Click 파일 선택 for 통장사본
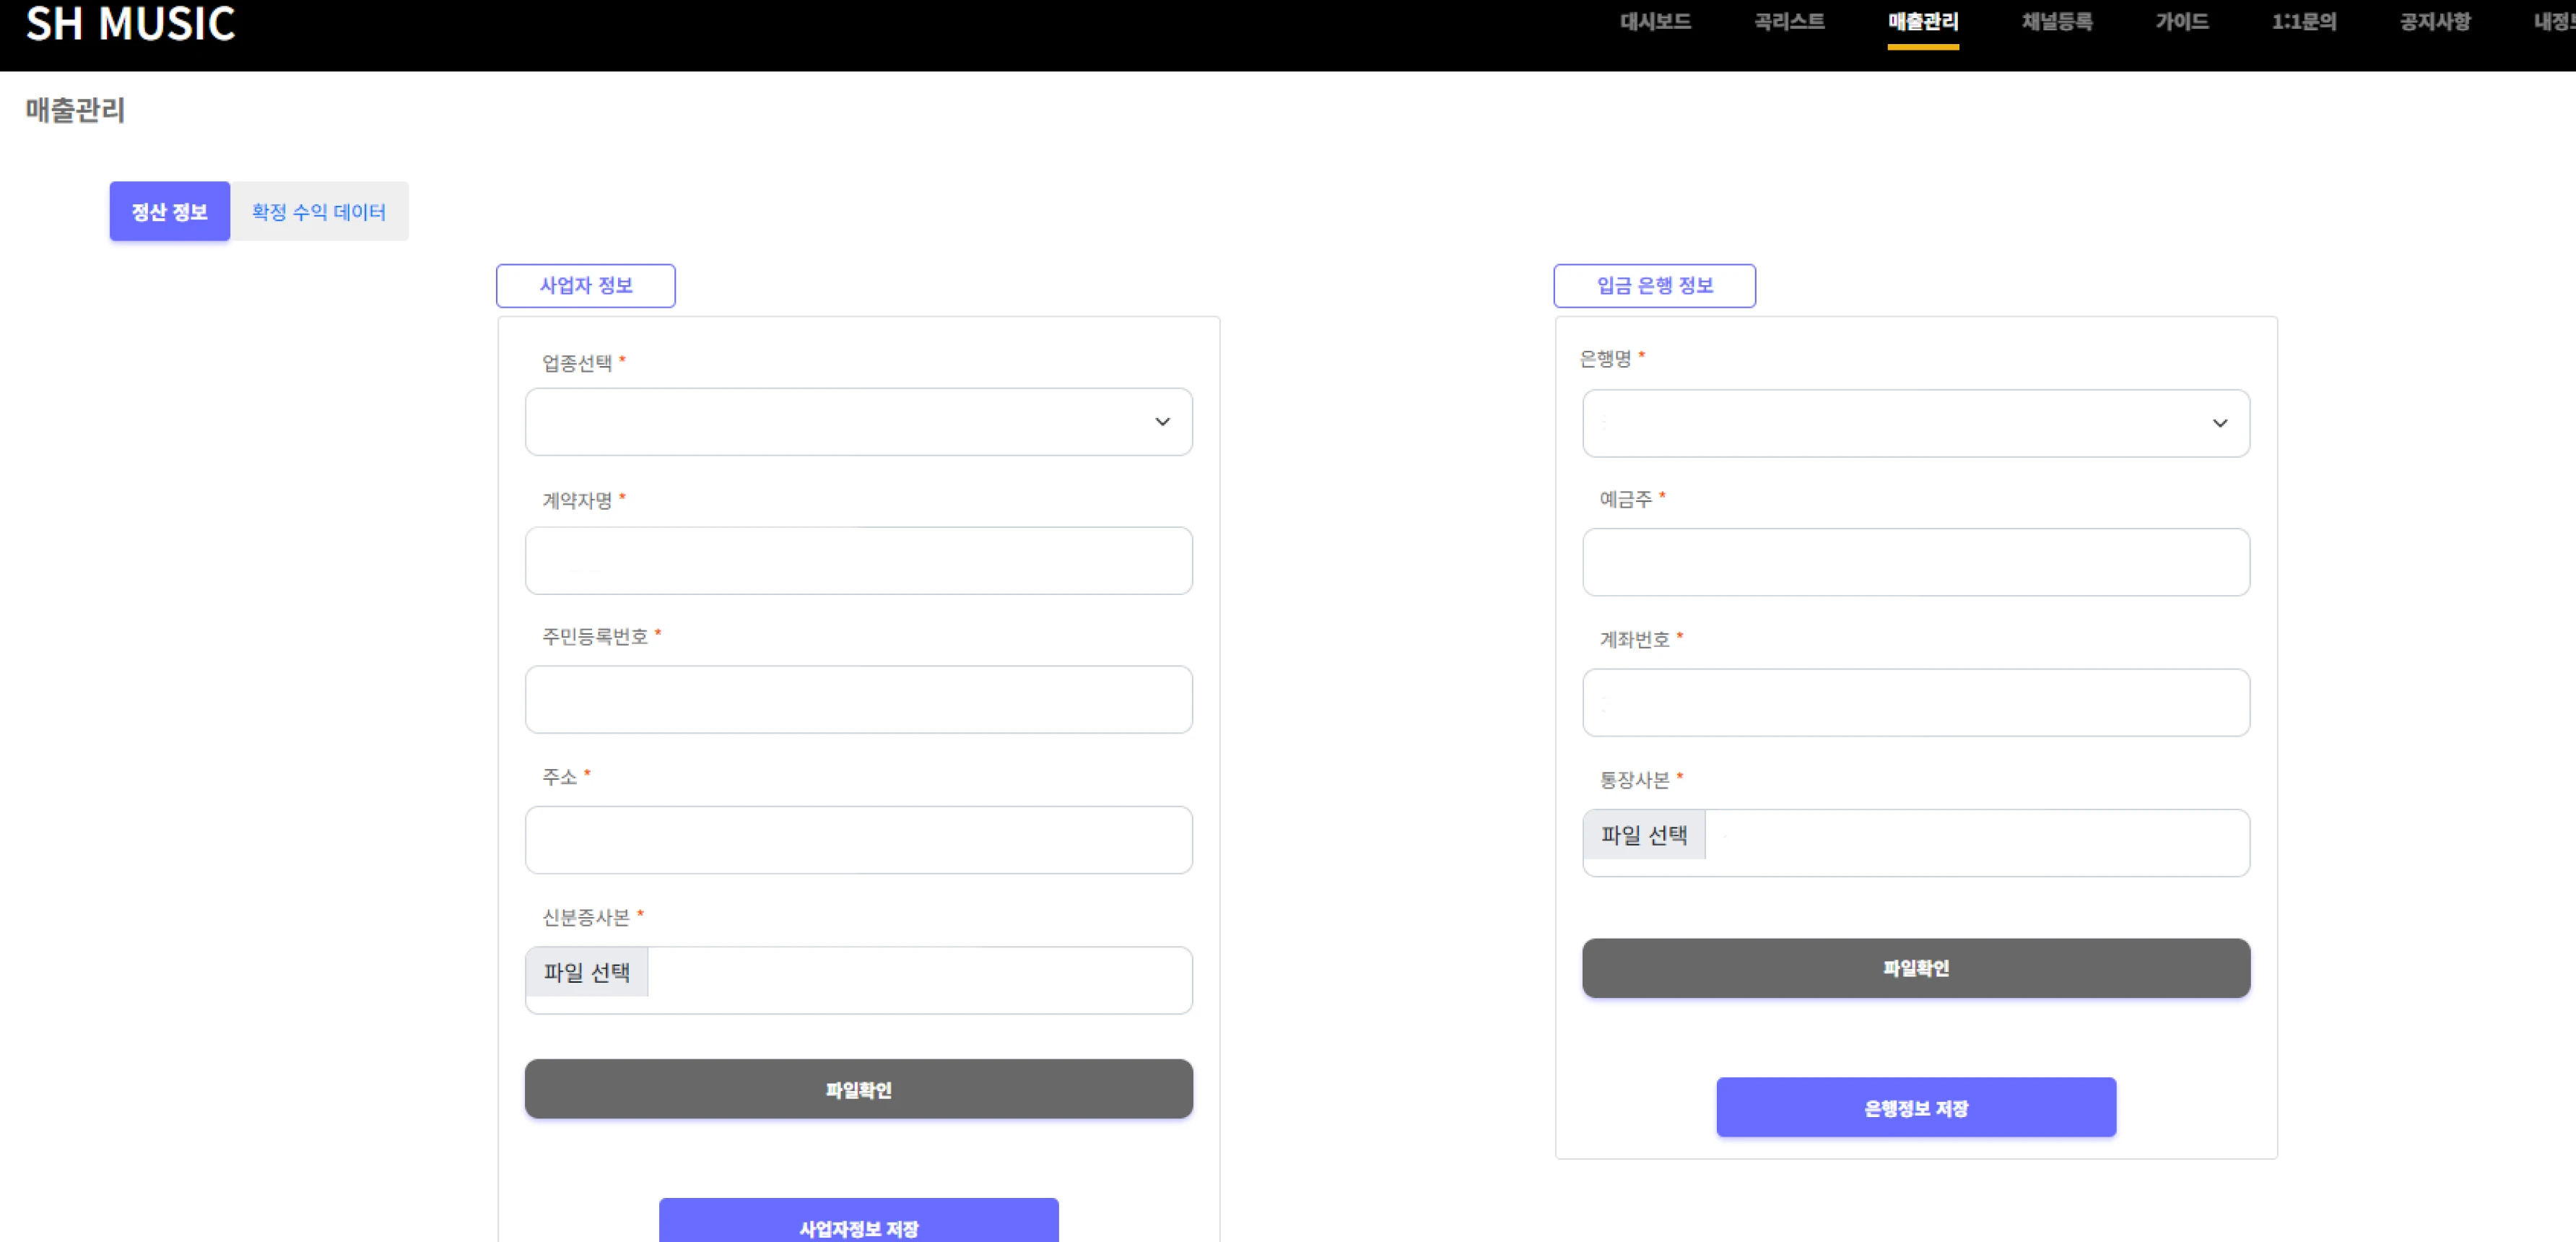Viewport: 2576px width, 1242px height. pos(1644,835)
